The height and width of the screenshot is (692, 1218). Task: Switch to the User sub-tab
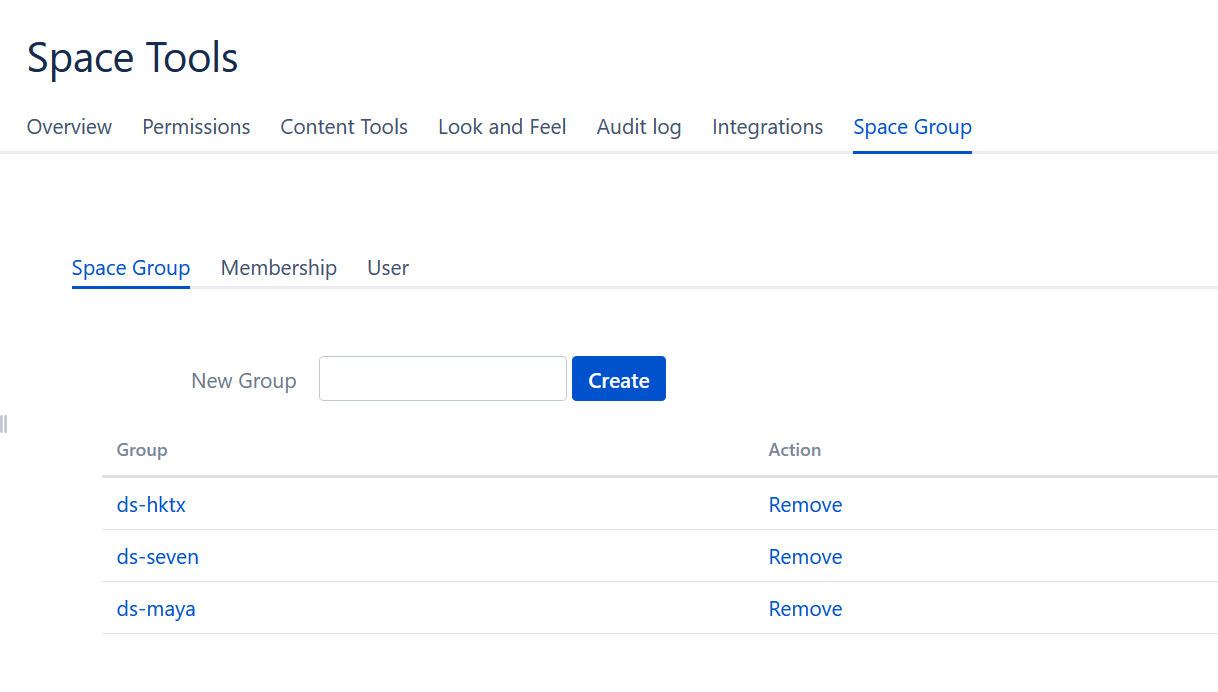[x=388, y=268]
